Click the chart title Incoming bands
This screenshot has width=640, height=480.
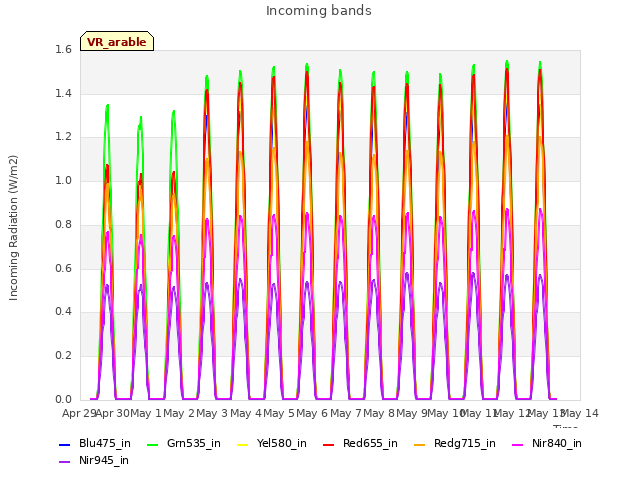[x=319, y=11]
